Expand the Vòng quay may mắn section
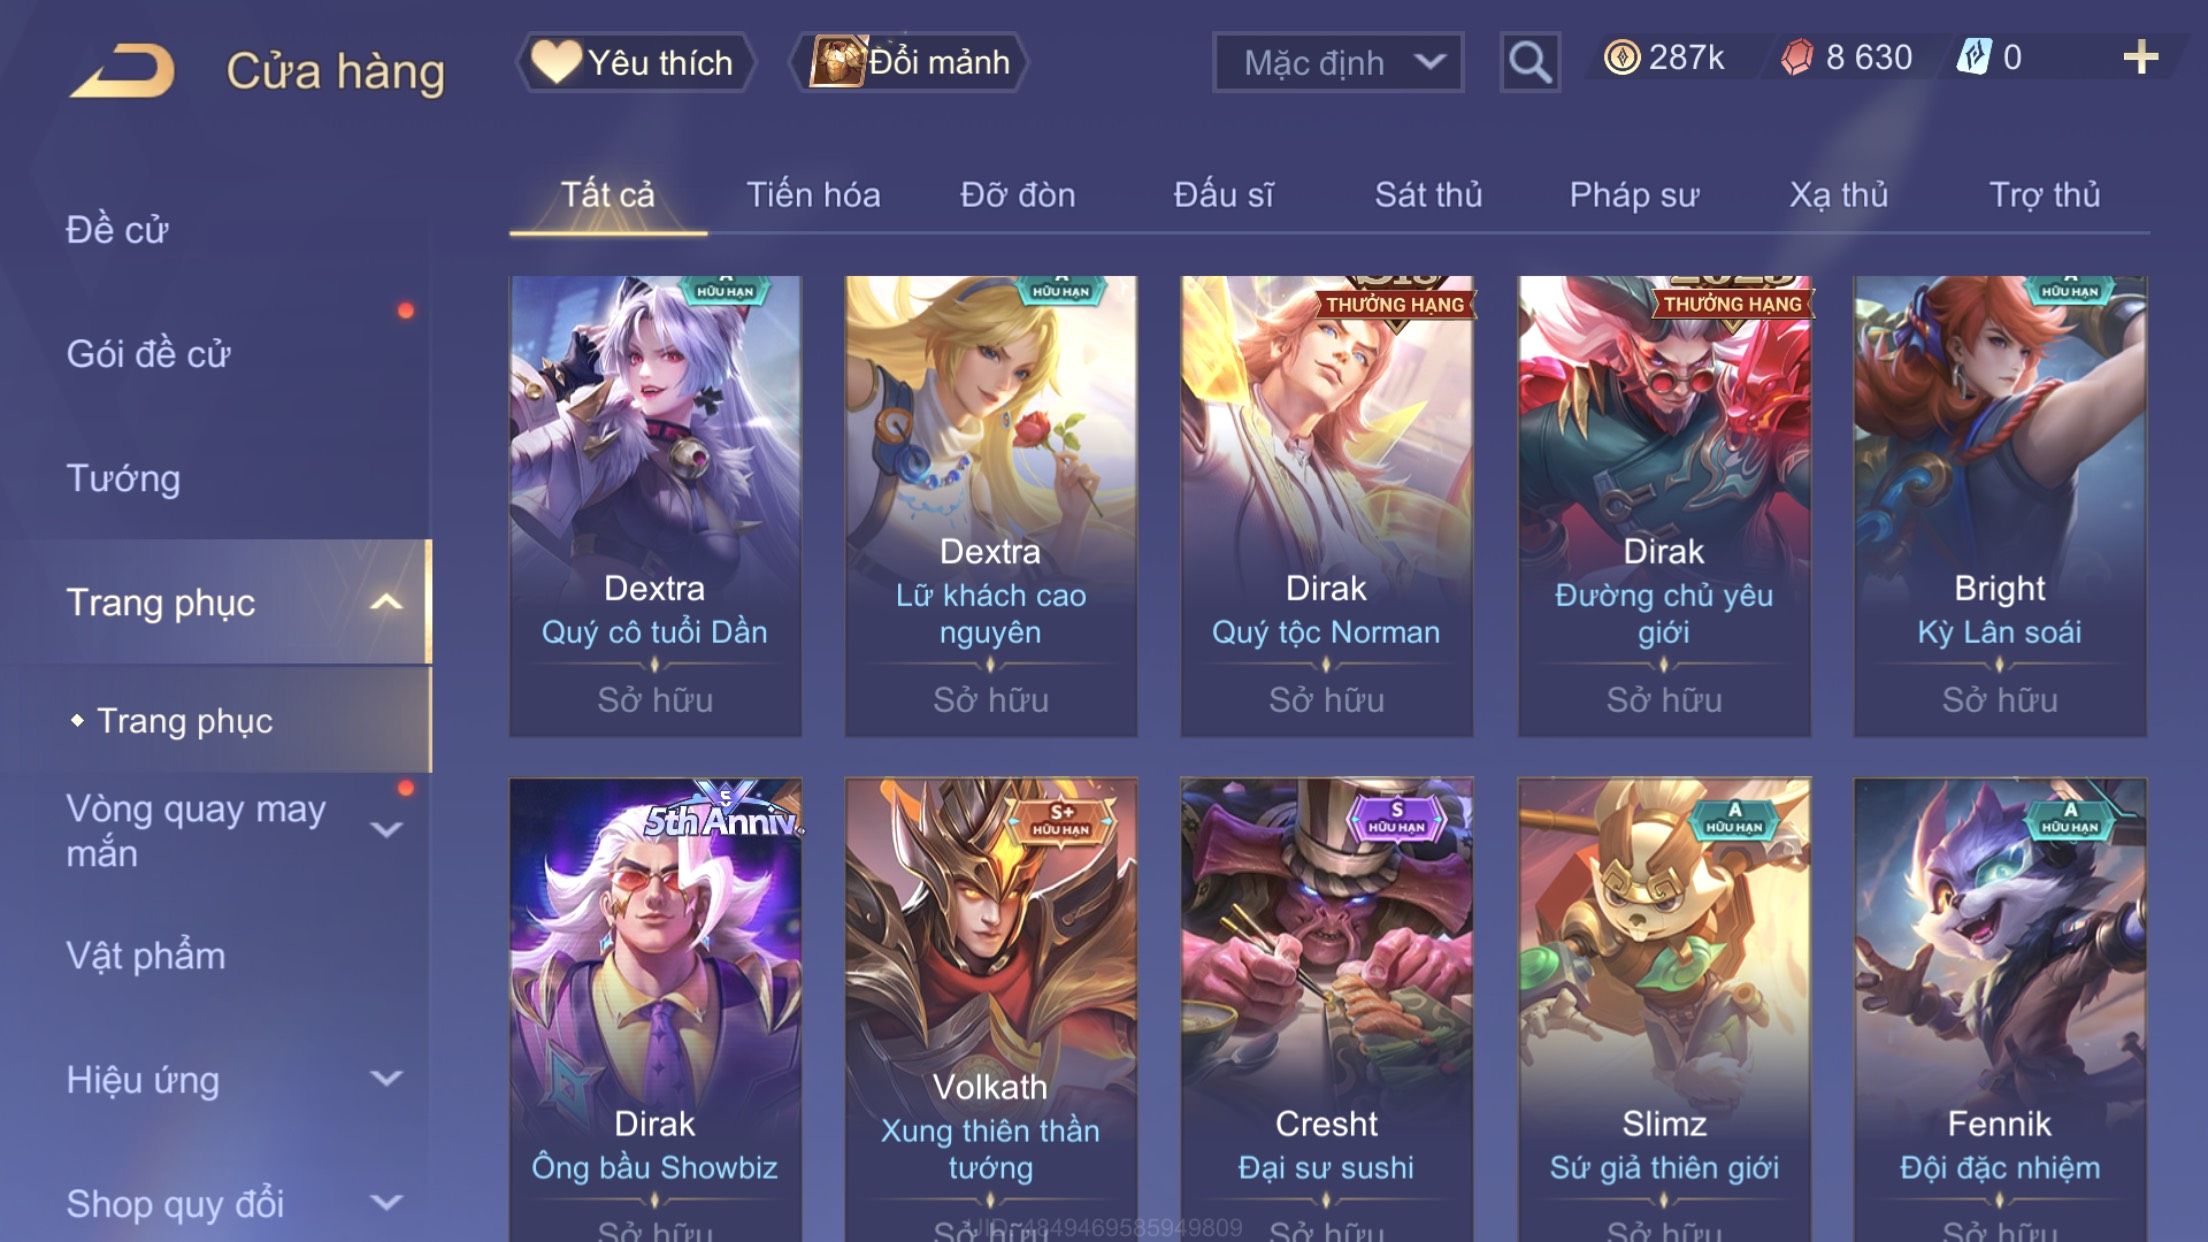This screenshot has width=2208, height=1242. (386, 830)
